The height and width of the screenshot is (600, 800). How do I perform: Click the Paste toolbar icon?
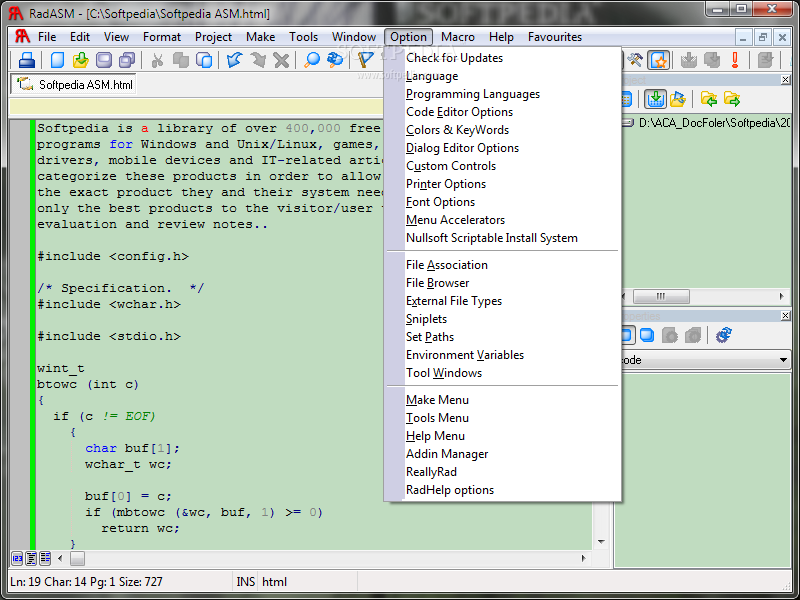click(204, 60)
